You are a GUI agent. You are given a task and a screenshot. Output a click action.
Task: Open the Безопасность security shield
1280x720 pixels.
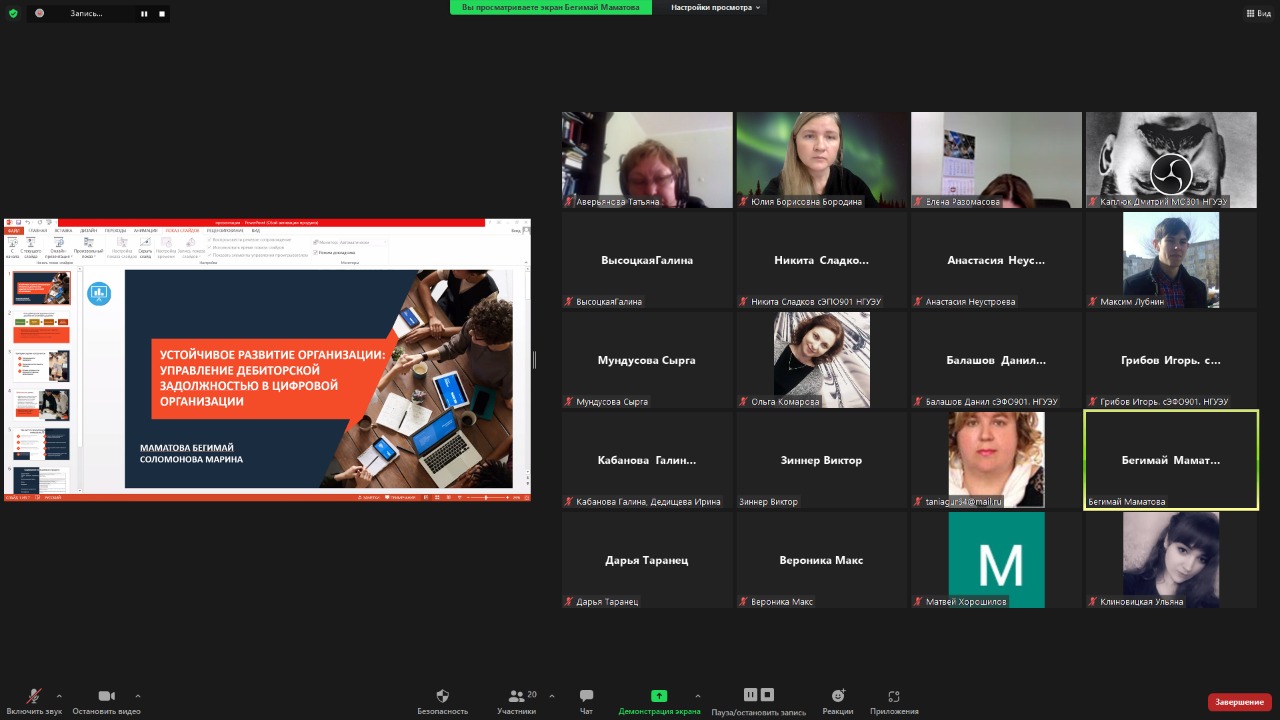[x=442, y=697]
